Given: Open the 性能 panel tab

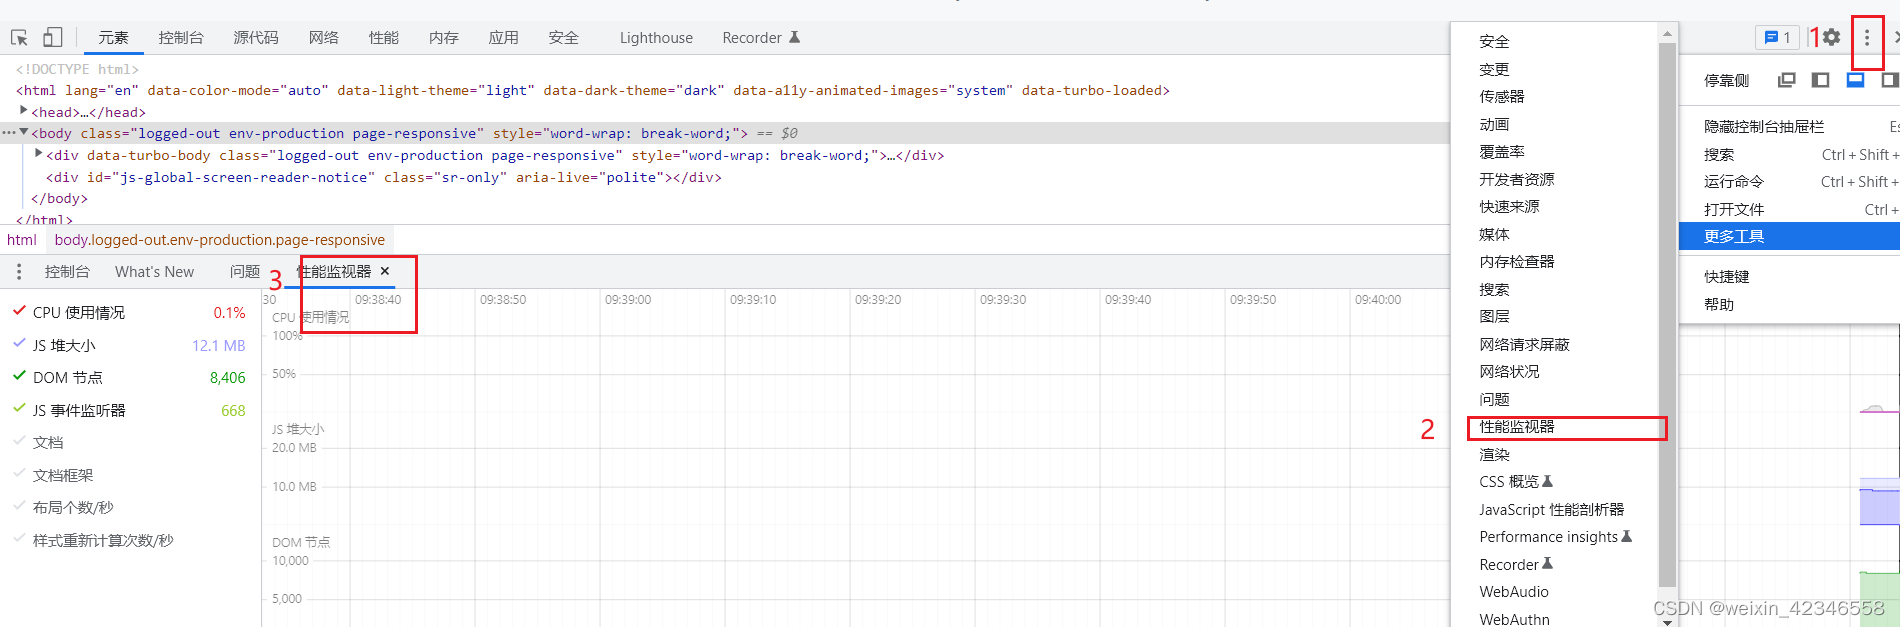Looking at the screenshot, I should point(384,38).
